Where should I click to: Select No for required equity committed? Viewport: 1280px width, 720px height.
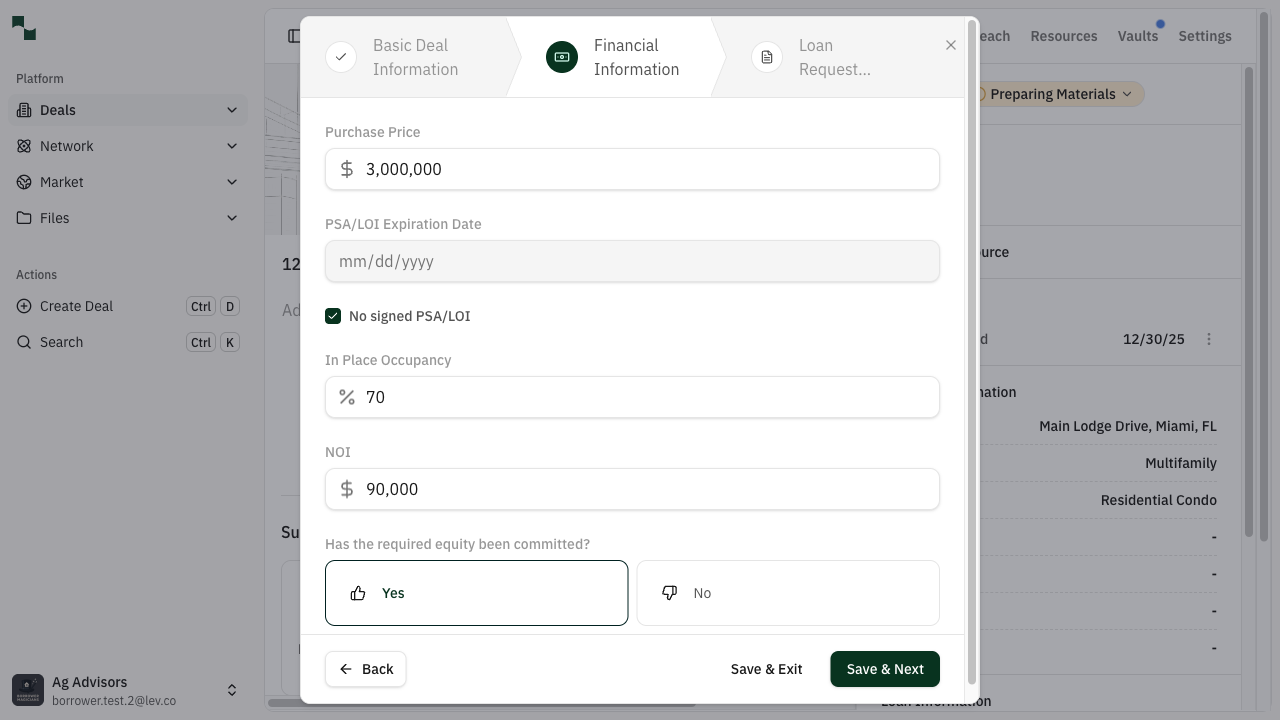[x=787, y=593]
